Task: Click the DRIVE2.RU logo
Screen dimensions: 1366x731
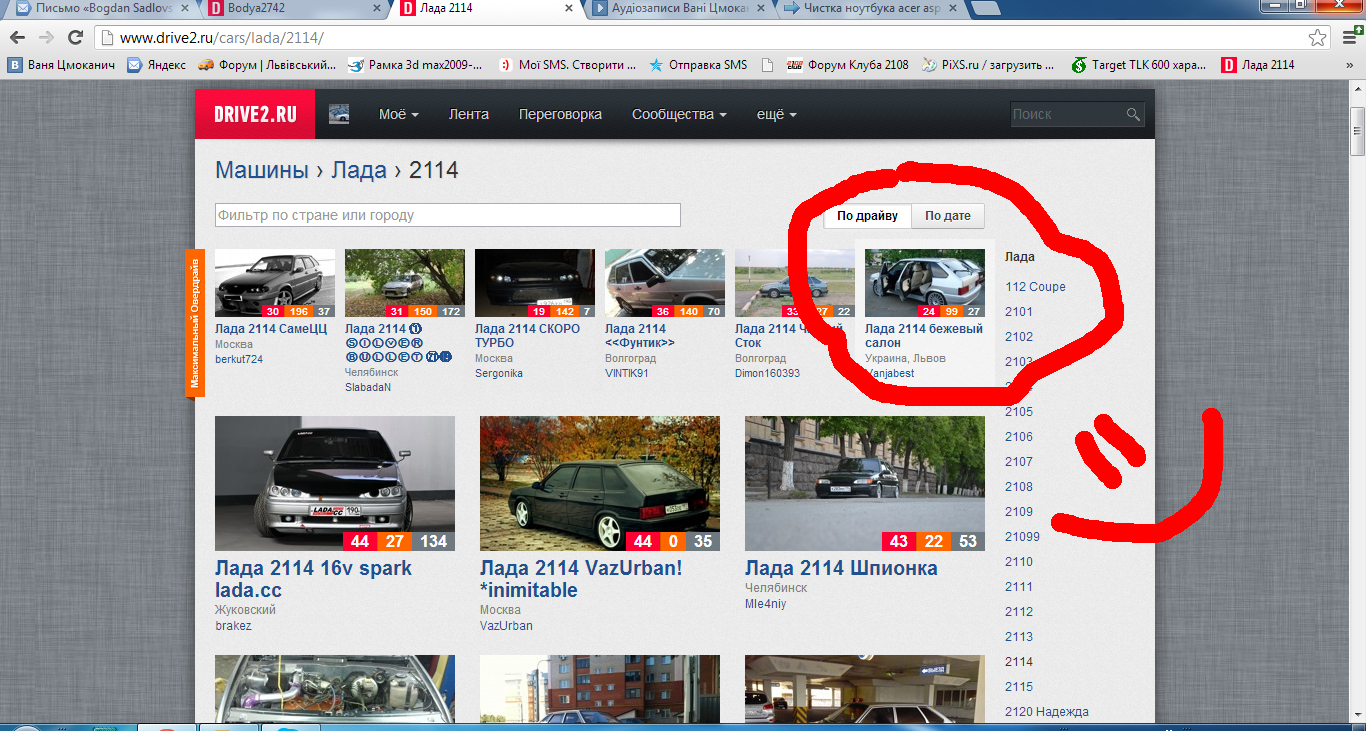Action: pos(255,114)
